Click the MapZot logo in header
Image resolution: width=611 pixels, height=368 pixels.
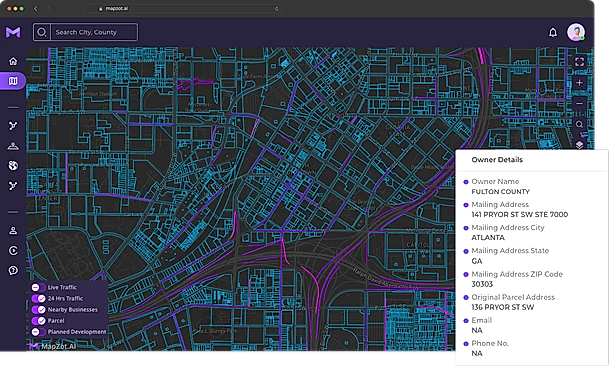(13, 32)
